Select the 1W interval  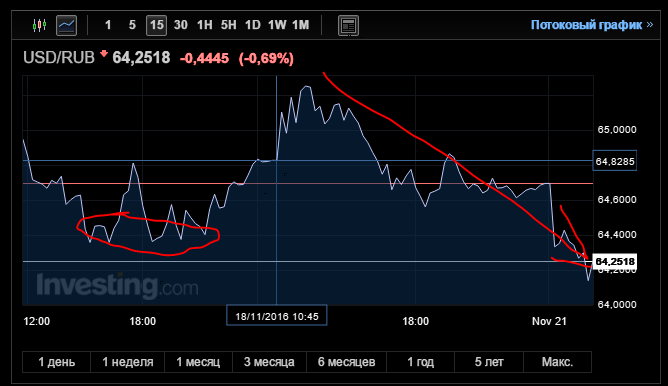pyautogui.click(x=277, y=25)
